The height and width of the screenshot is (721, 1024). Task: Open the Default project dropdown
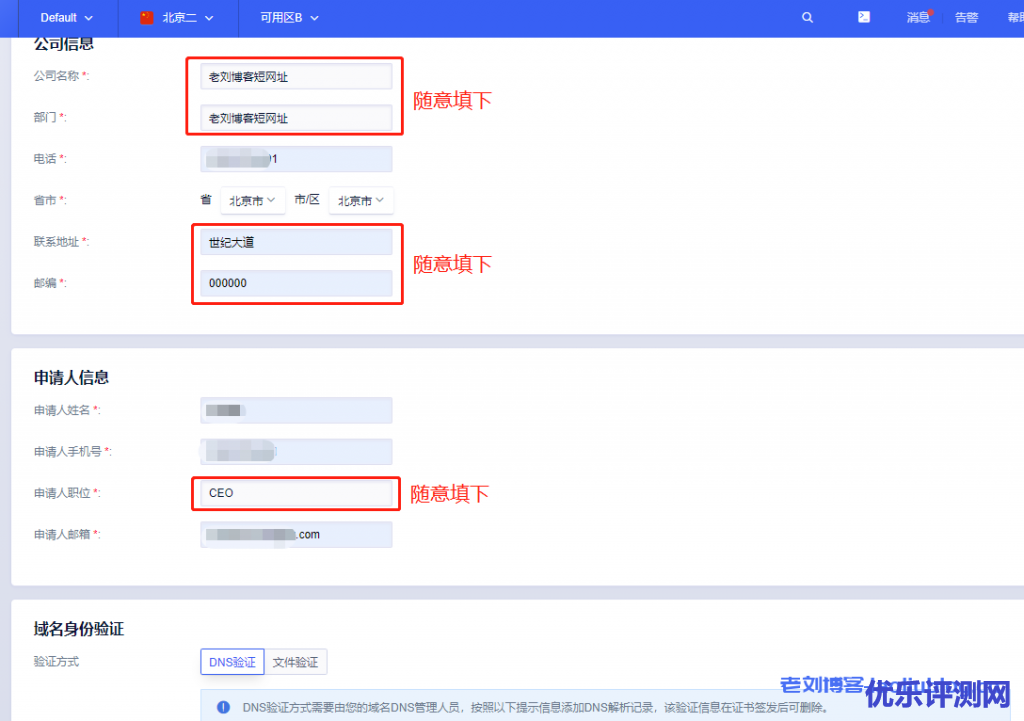[67, 18]
